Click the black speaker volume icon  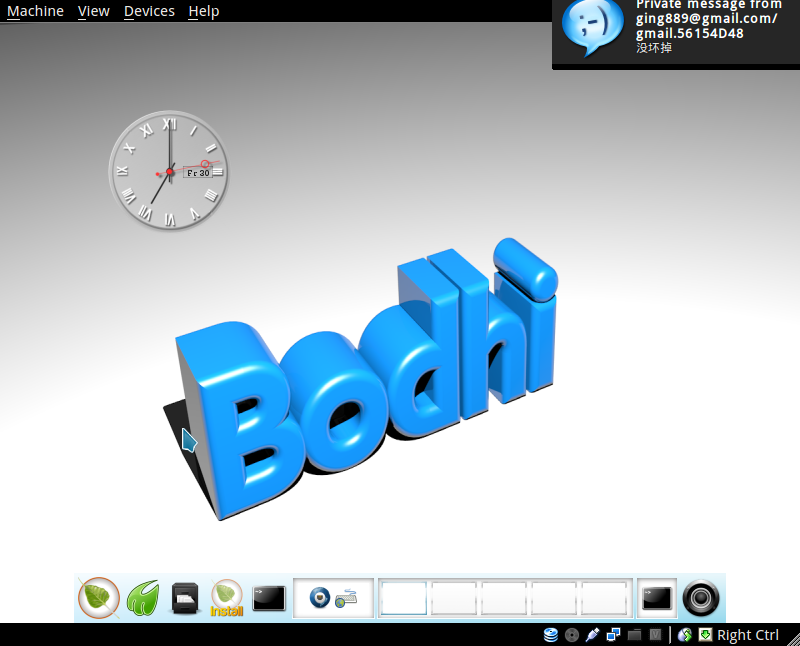[701, 598]
